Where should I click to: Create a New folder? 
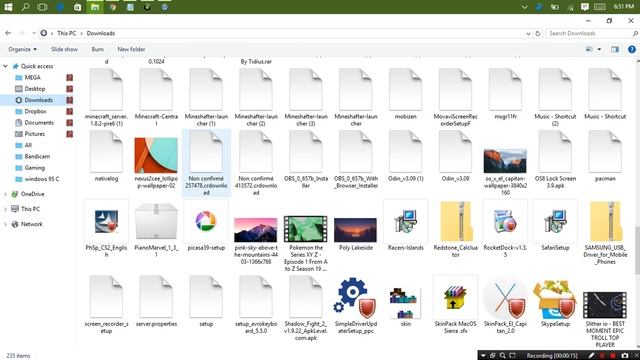(x=131, y=49)
